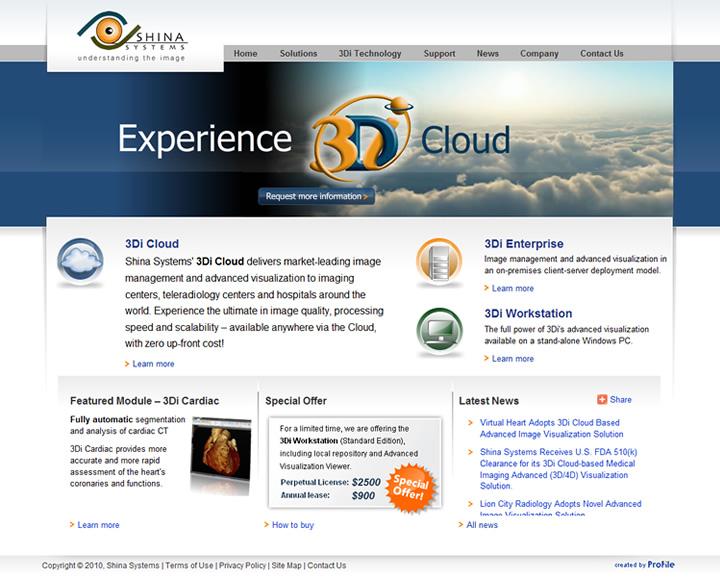Open the Privacy Policy footer link
The image size is (720, 578).
pyautogui.click(x=243, y=566)
